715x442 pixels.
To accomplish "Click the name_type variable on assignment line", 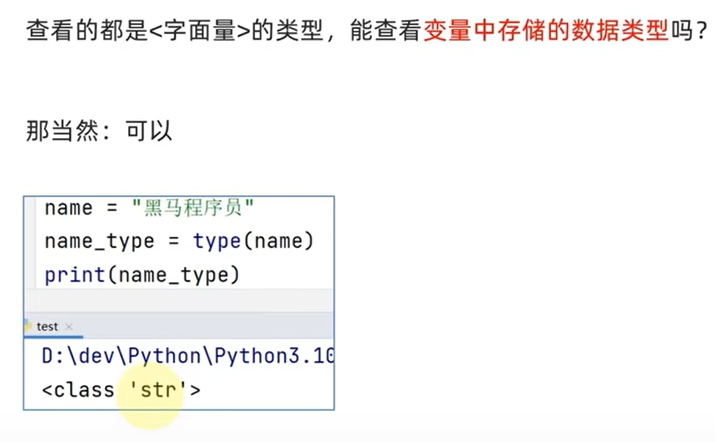I will tap(99, 241).
